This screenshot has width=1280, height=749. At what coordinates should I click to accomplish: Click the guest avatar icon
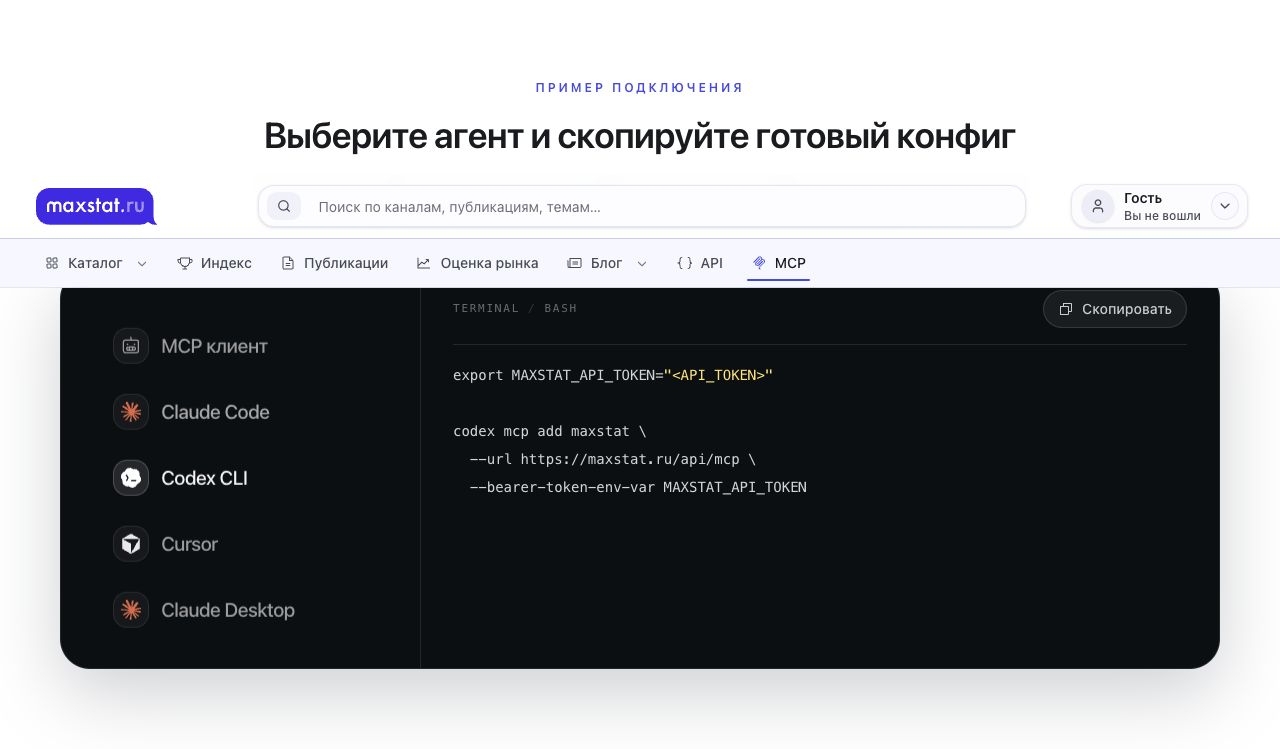point(1098,206)
